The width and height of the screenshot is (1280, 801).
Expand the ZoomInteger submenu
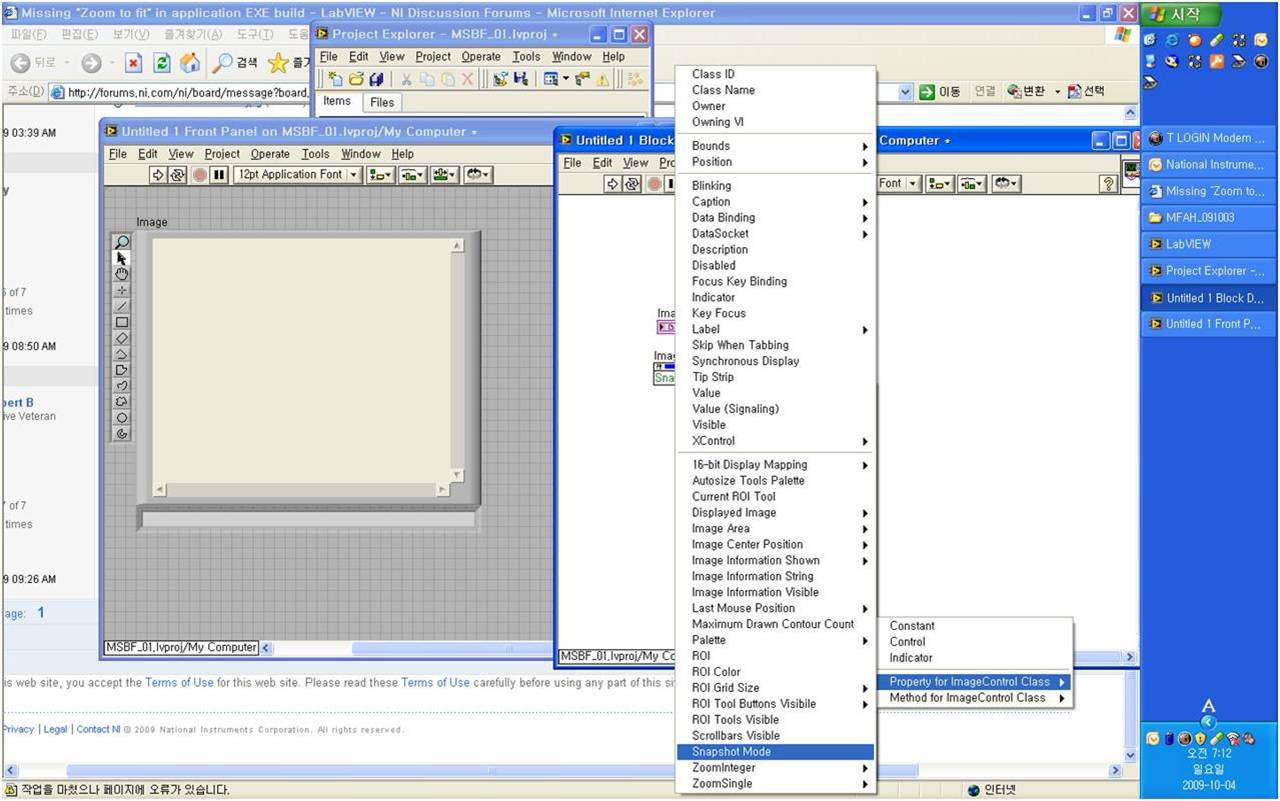point(775,768)
